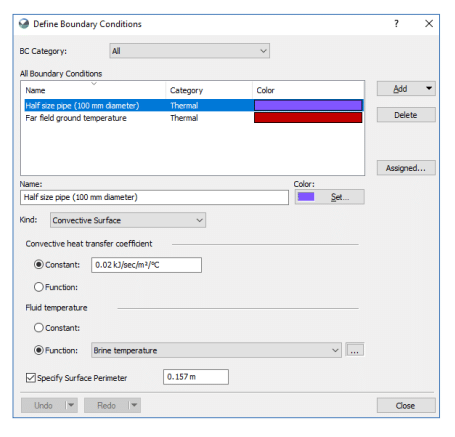Close the Define Boundary Conditions dialog via X
Screen dimensions: 455x437
click(x=429, y=24)
